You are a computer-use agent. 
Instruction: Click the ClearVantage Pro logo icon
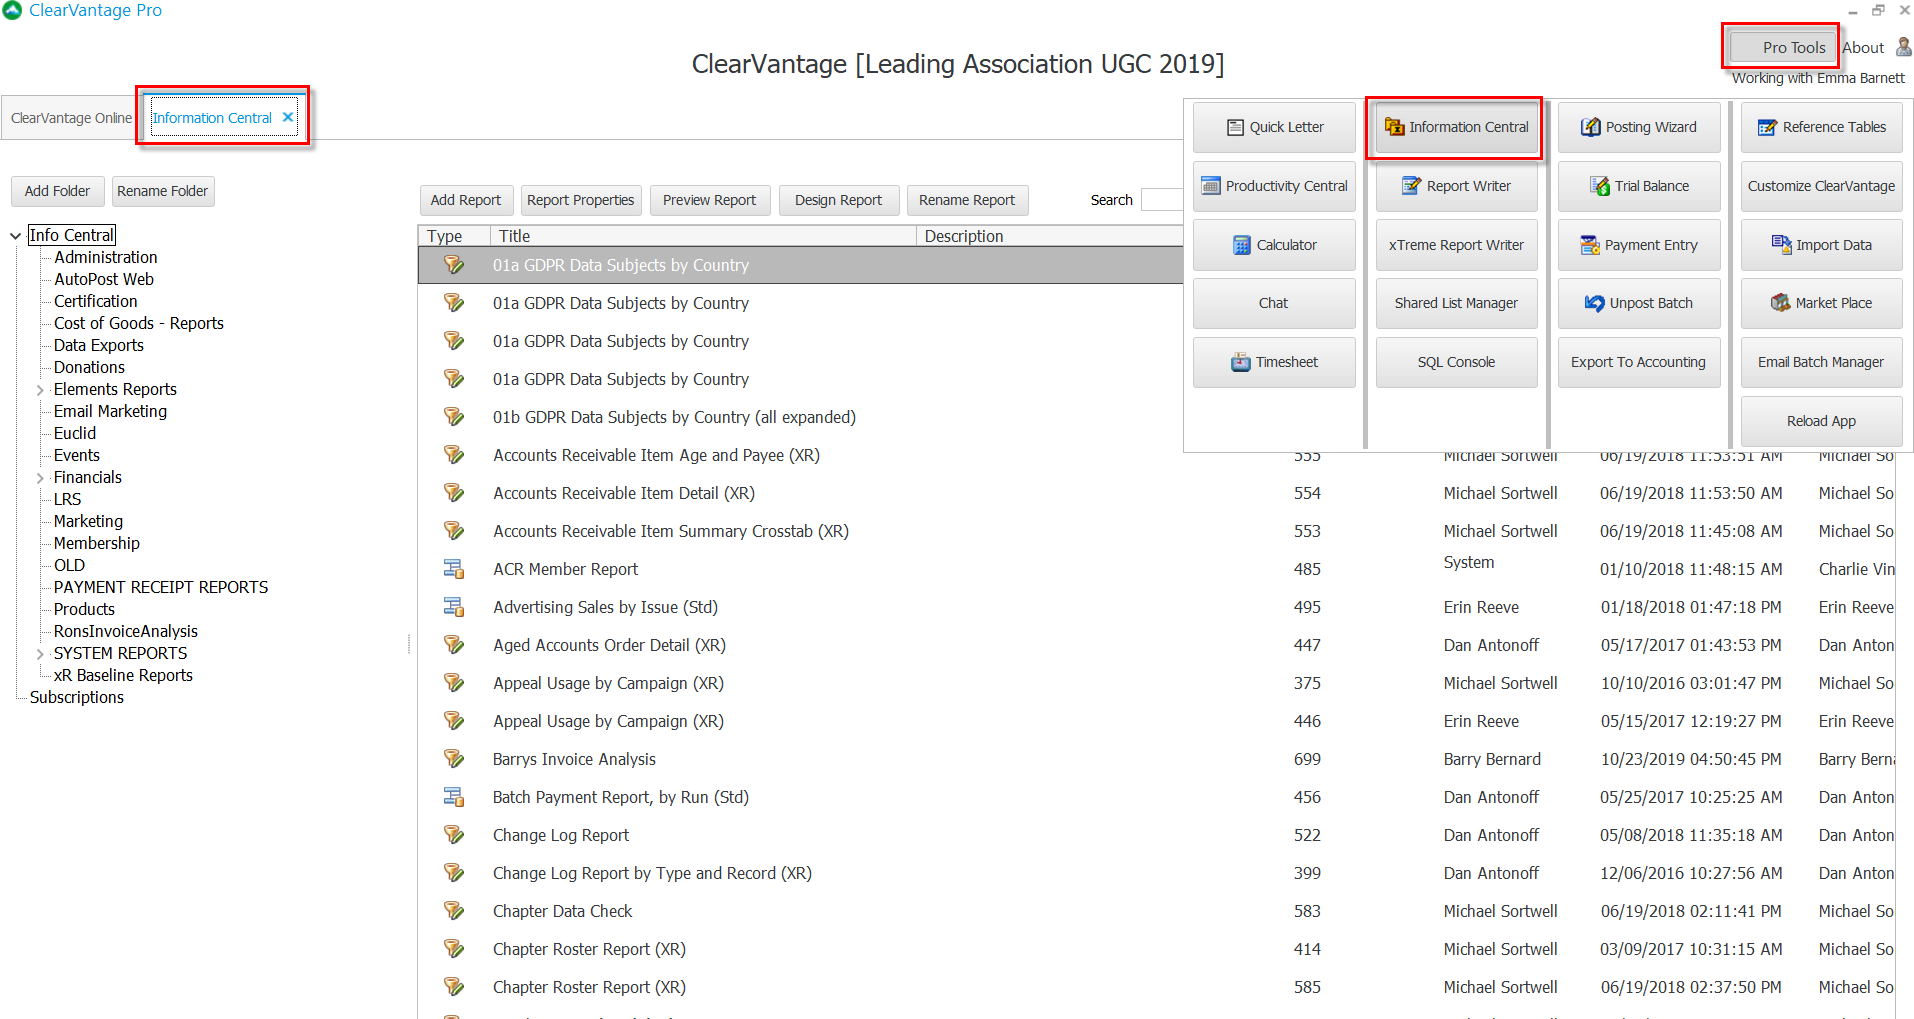click(12, 10)
